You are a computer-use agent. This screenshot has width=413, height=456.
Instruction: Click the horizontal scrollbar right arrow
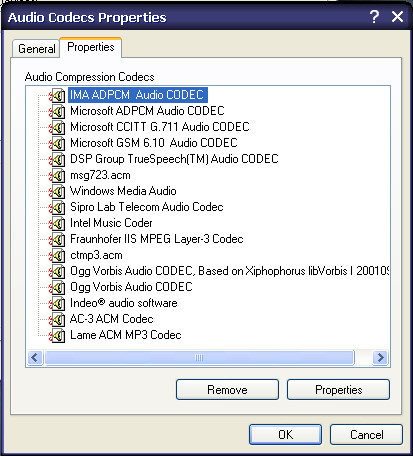tap(380, 358)
